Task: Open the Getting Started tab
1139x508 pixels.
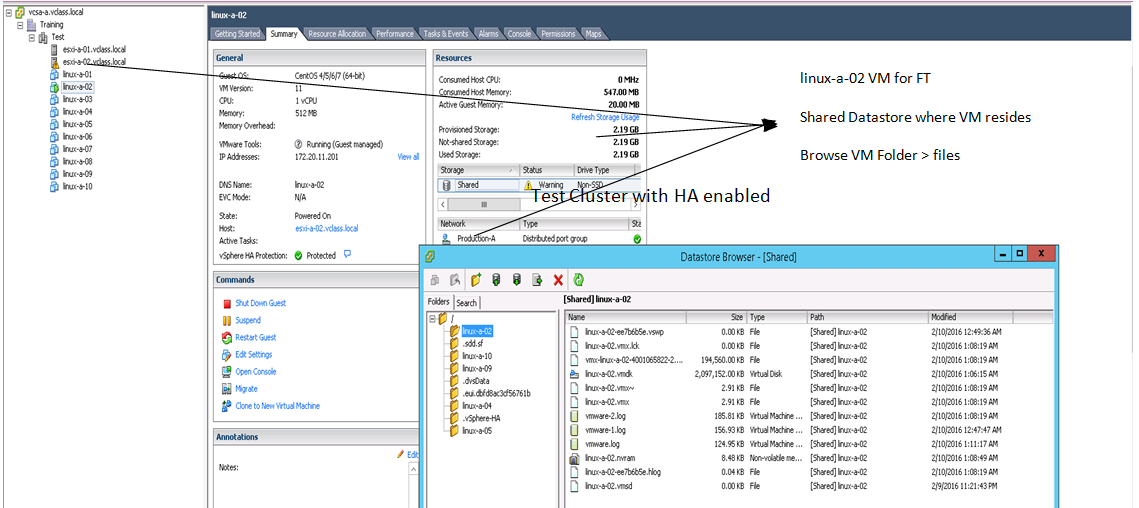Action: tap(238, 33)
